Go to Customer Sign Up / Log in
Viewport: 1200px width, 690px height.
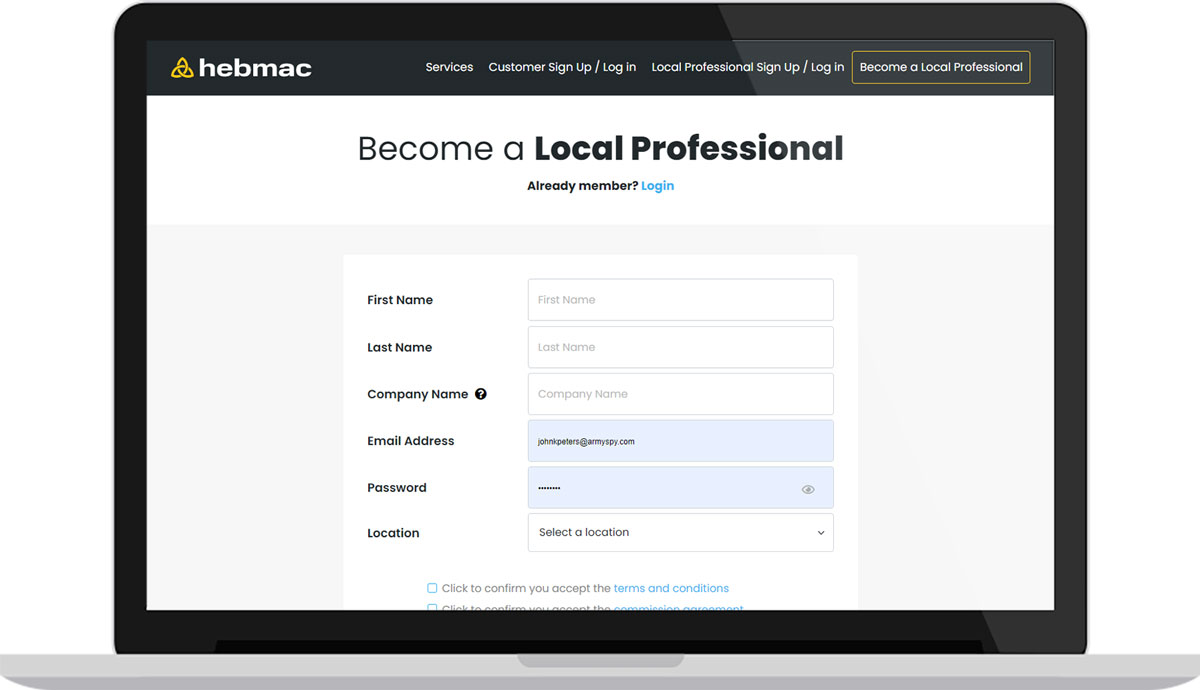[x=562, y=67]
